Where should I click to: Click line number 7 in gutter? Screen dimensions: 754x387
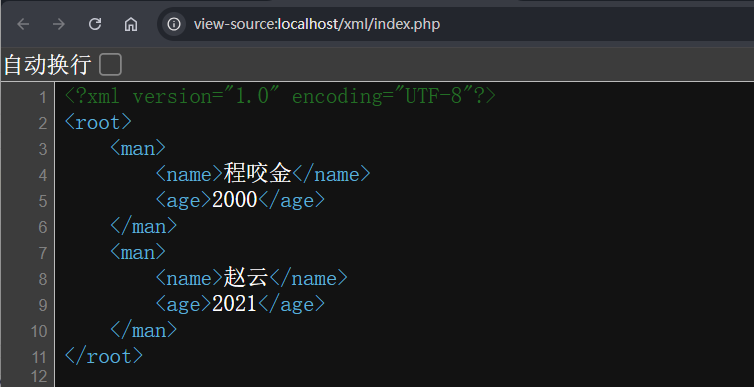coord(43,253)
